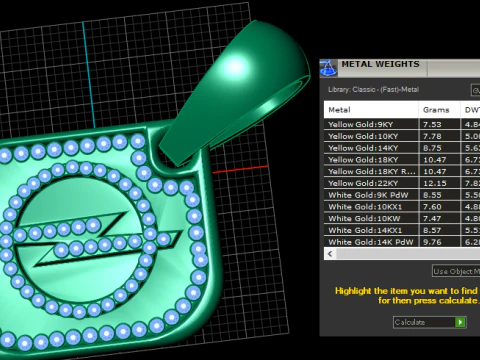Click the 8.57 grams value

click(x=432, y=230)
